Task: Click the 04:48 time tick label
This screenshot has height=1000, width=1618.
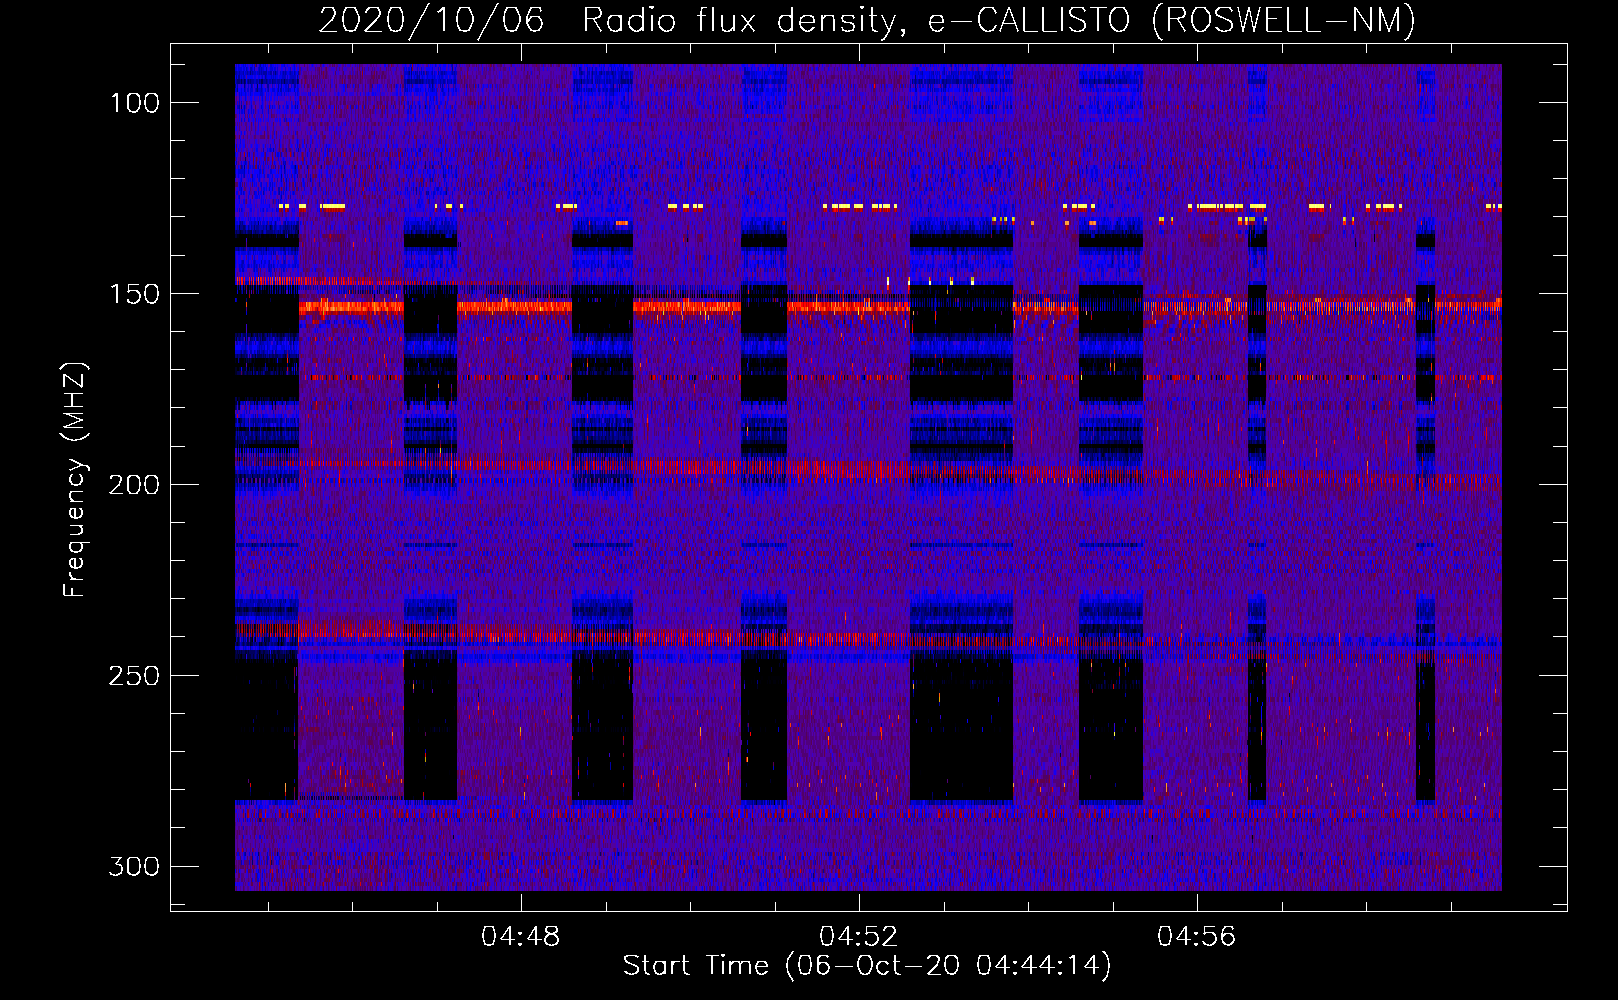Action: pos(521,937)
